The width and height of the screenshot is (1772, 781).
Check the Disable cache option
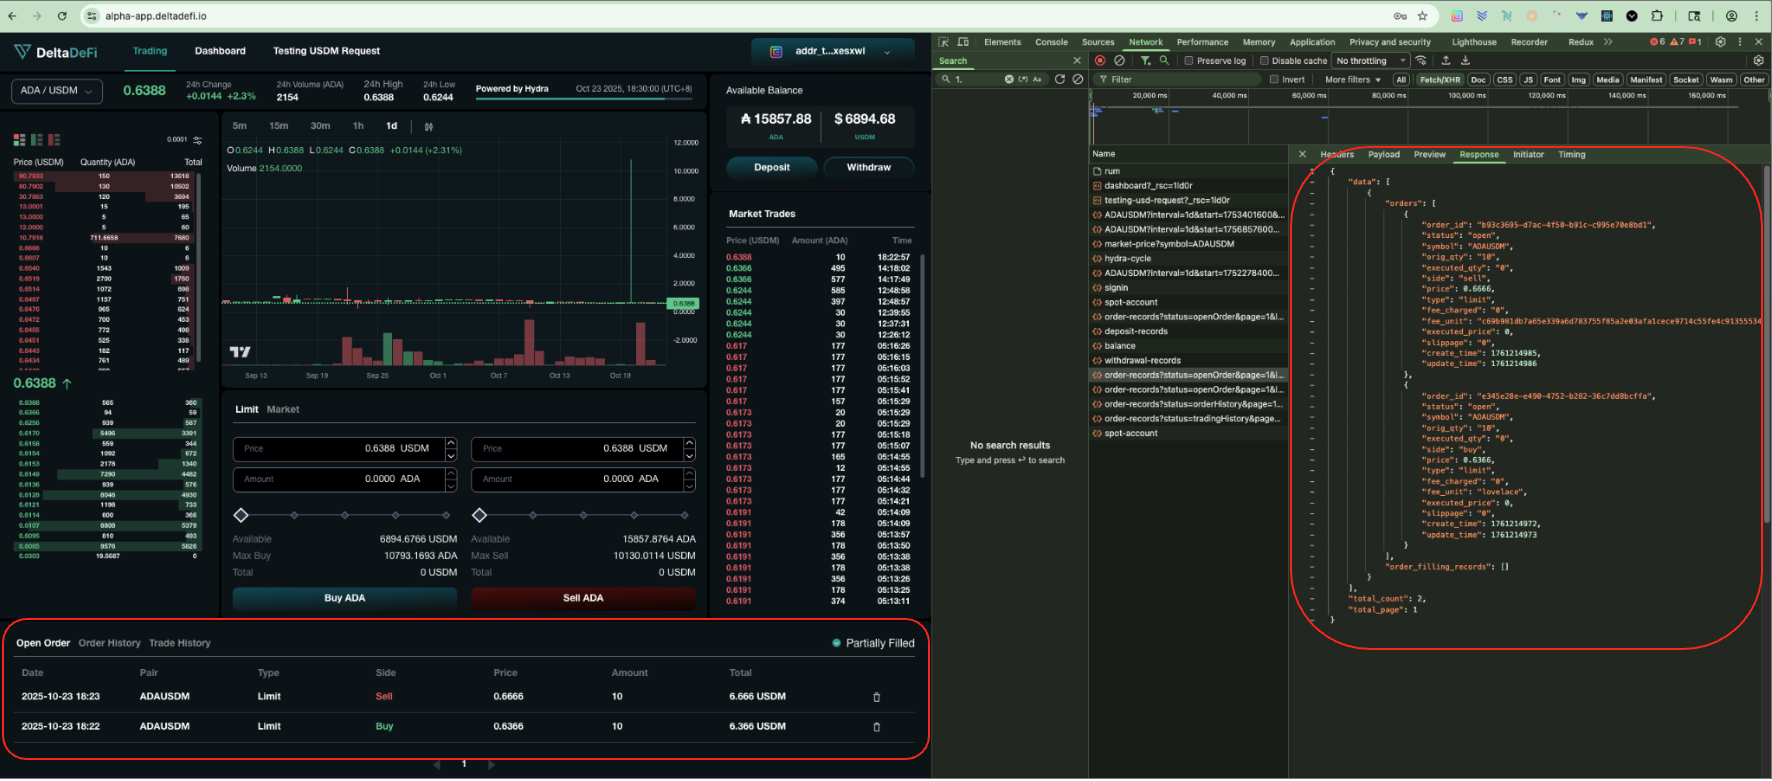coord(1264,61)
